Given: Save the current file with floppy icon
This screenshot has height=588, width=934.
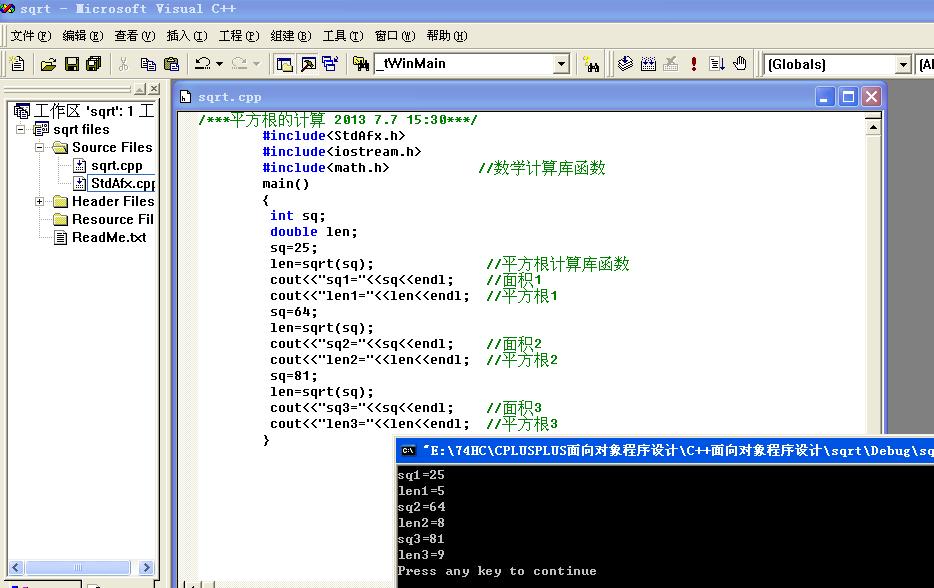Looking at the screenshot, I should tap(71, 64).
